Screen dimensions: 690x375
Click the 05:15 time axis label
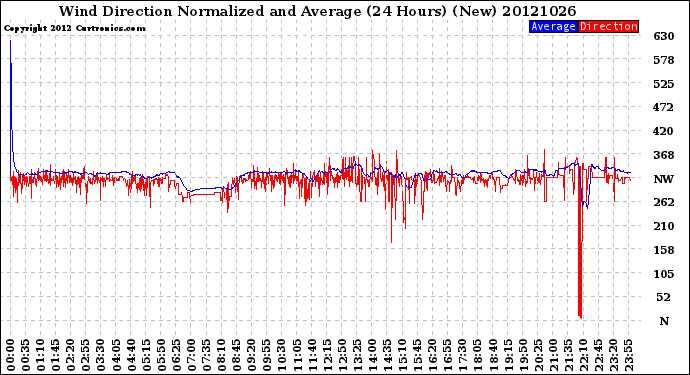pos(146,355)
